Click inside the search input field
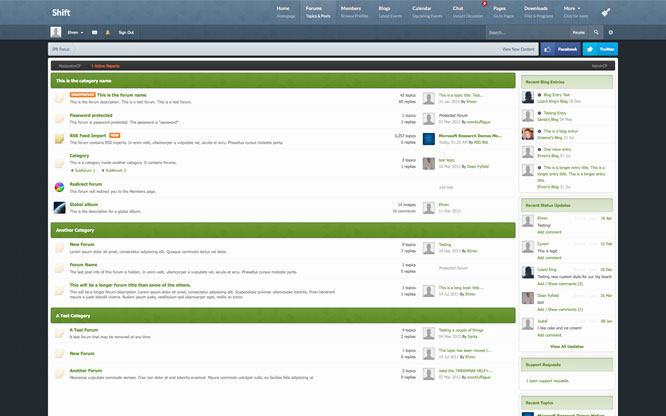The height and width of the screenshot is (416, 666). (x=526, y=32)
